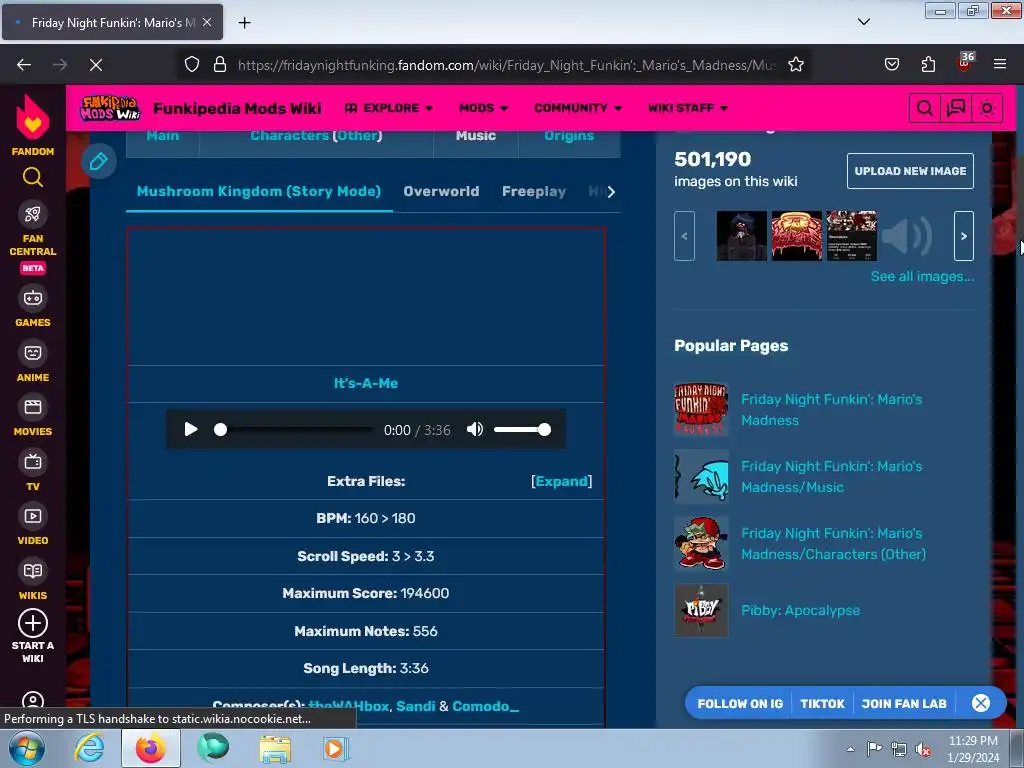Expand the Mods dropdown menu
This screenshot has height=768, width=1024.
tap(483, 108)
